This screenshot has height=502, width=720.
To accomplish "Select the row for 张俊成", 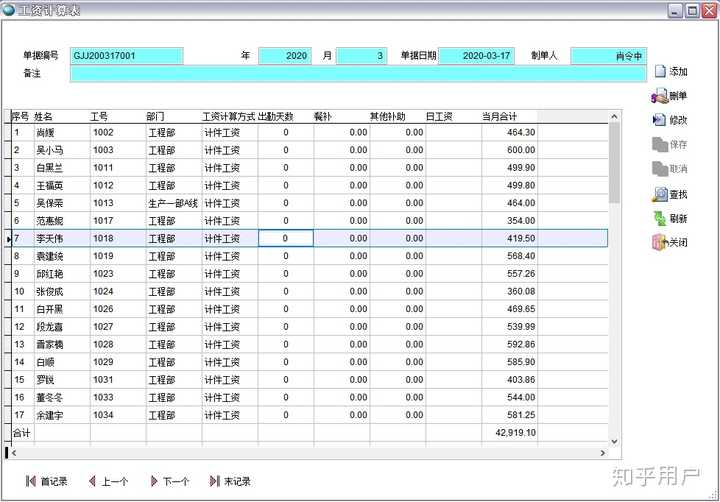I will click(x=309, y=292).
